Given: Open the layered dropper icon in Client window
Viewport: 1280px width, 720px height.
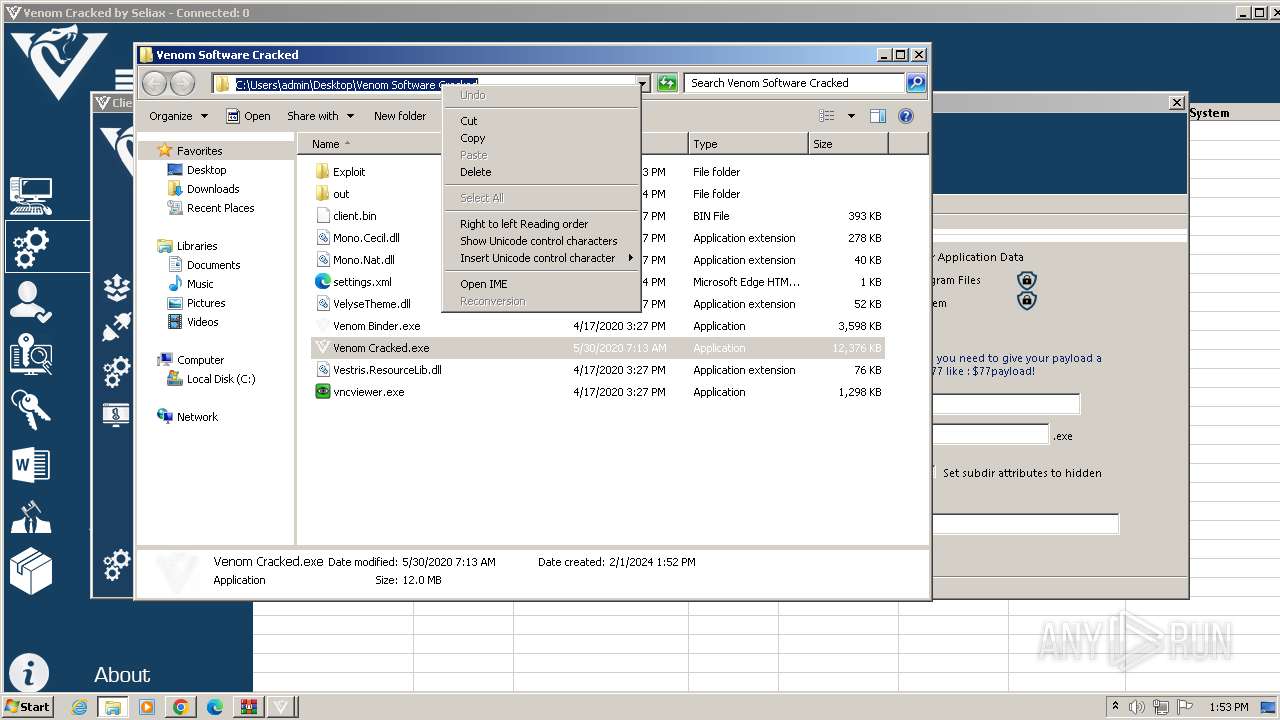Looking at the screenshot, I should pyautogui.click(x=117, y=288).
